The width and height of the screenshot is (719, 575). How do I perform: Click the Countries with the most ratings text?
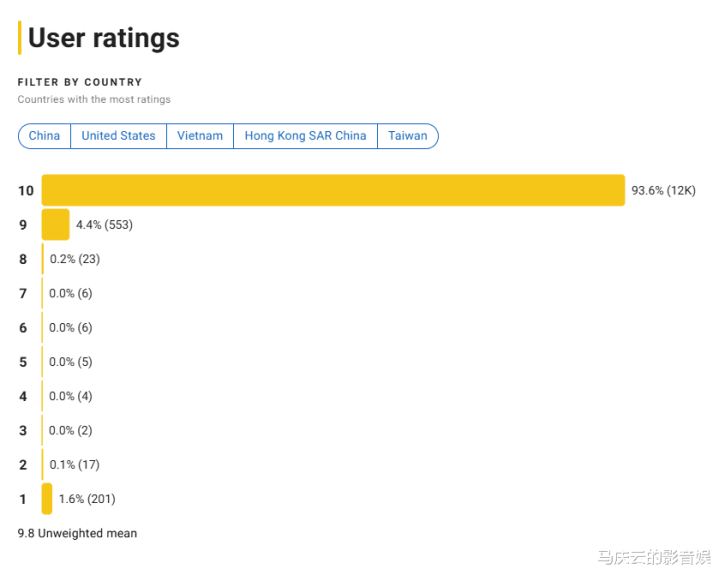pyautogui.click(x=94, y=100)
